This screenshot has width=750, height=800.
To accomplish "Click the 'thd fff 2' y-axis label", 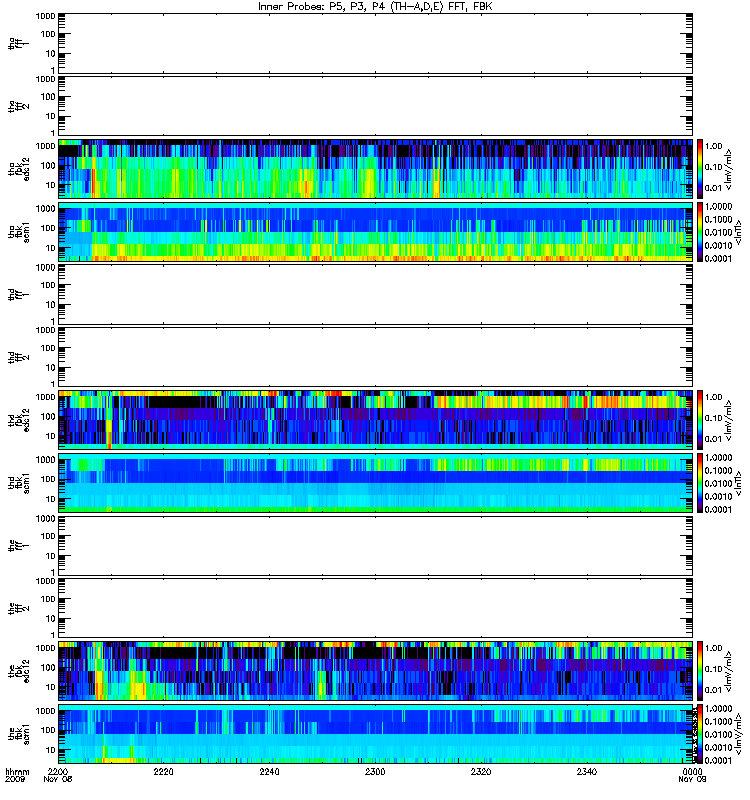I will click(18, 357).
